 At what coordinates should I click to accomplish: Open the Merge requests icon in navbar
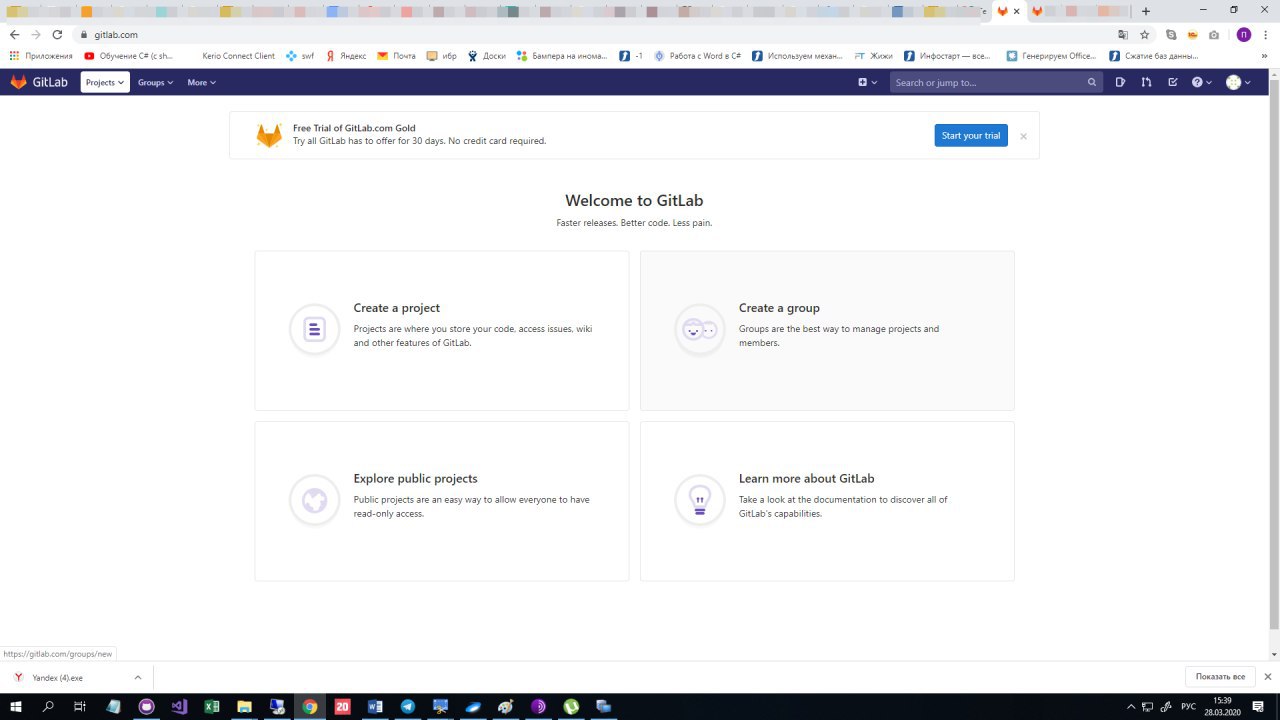pos(1147,82)
